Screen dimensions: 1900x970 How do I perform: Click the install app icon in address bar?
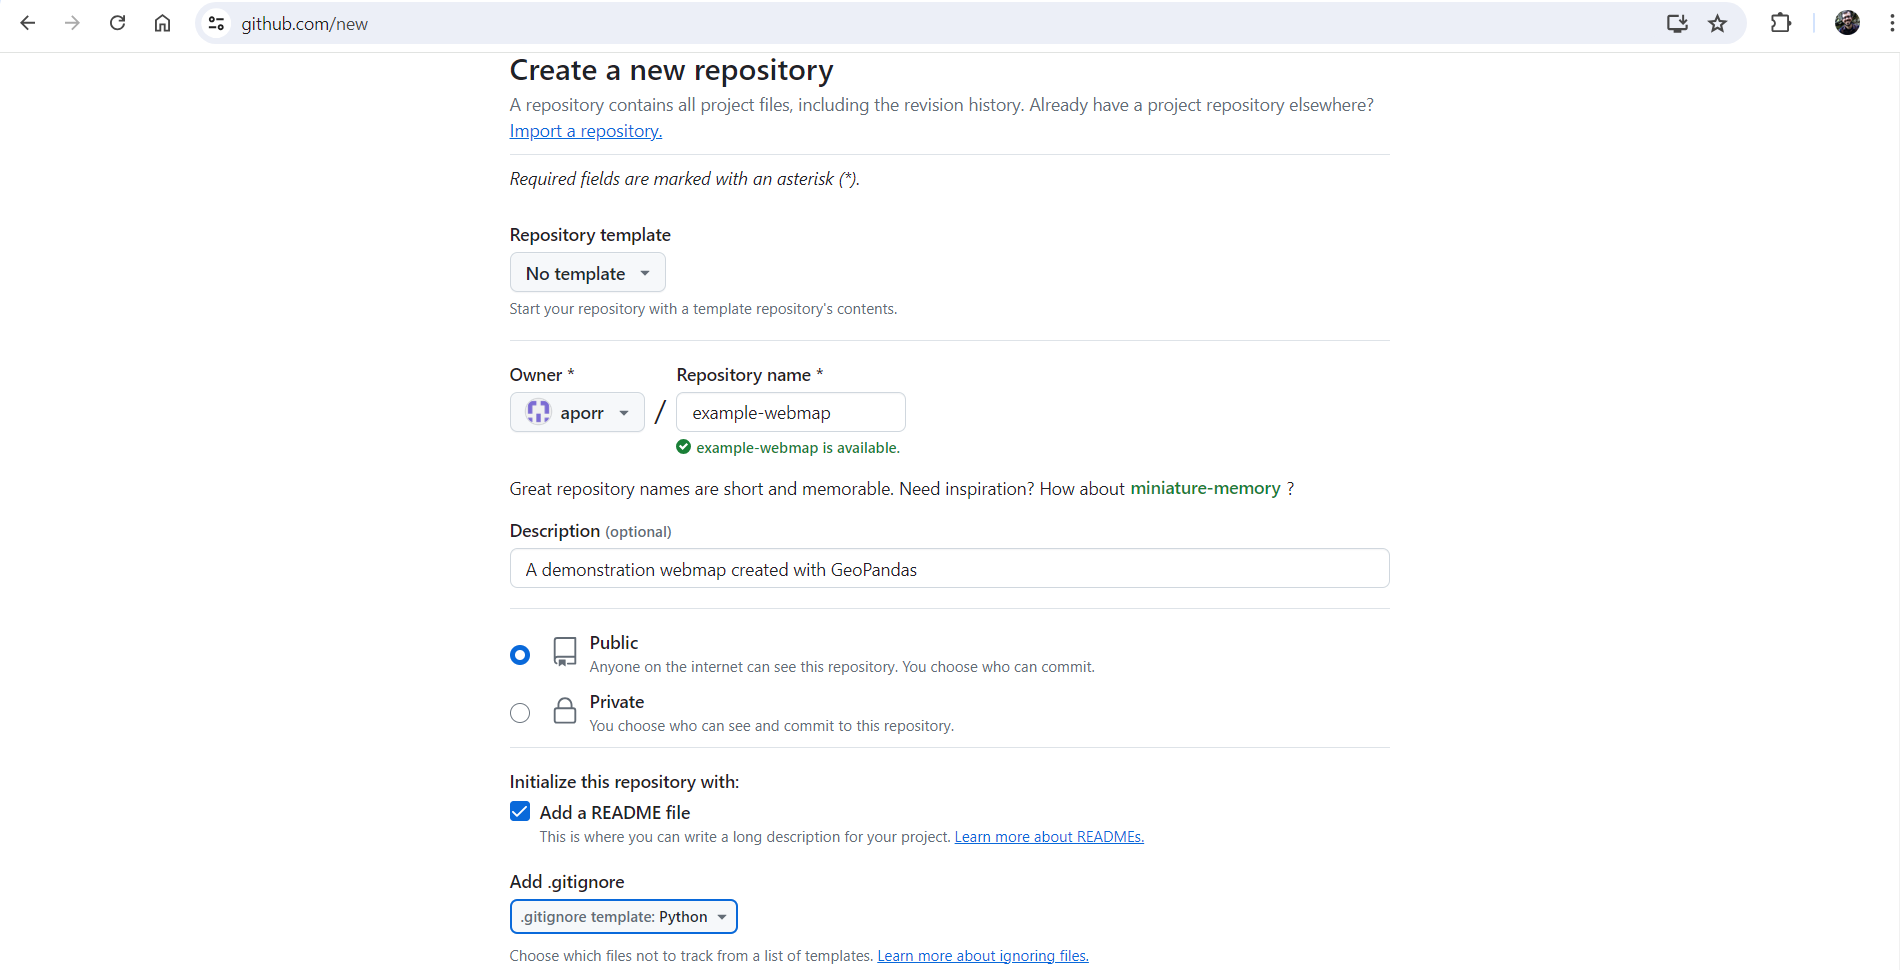1677,23
